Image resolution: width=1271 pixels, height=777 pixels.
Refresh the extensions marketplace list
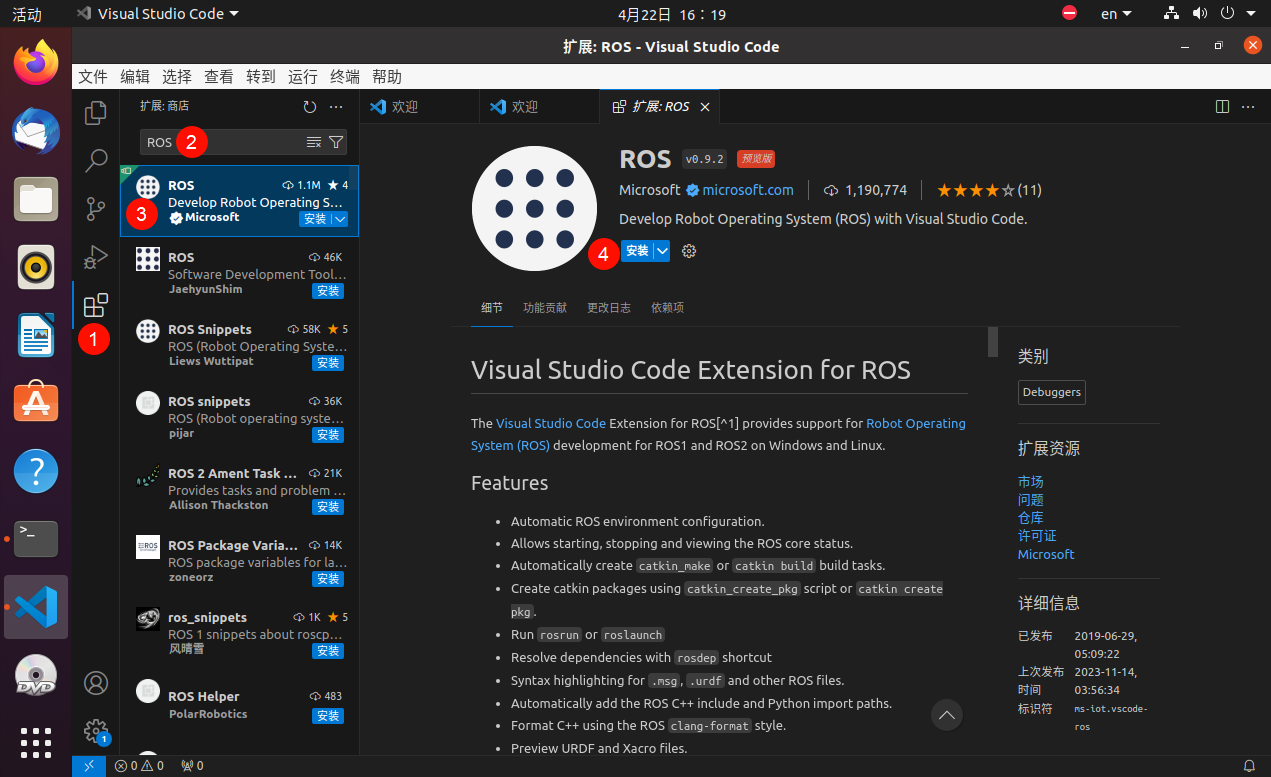(310, 106)
